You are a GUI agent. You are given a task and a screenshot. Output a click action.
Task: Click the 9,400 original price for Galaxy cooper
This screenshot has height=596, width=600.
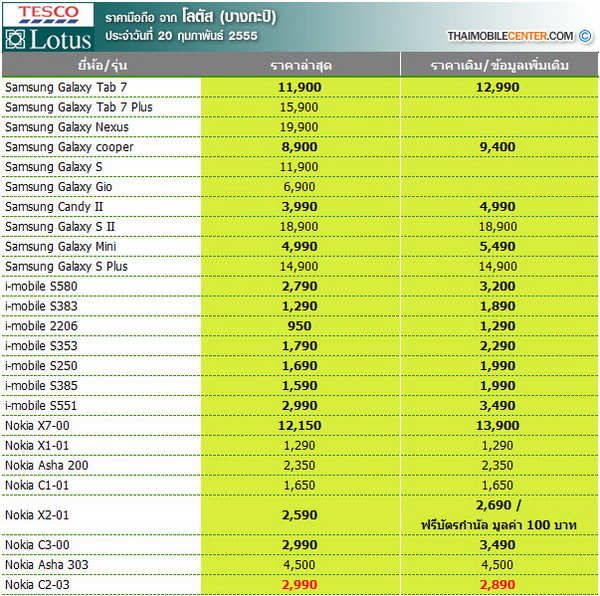(x=497, y=147)
